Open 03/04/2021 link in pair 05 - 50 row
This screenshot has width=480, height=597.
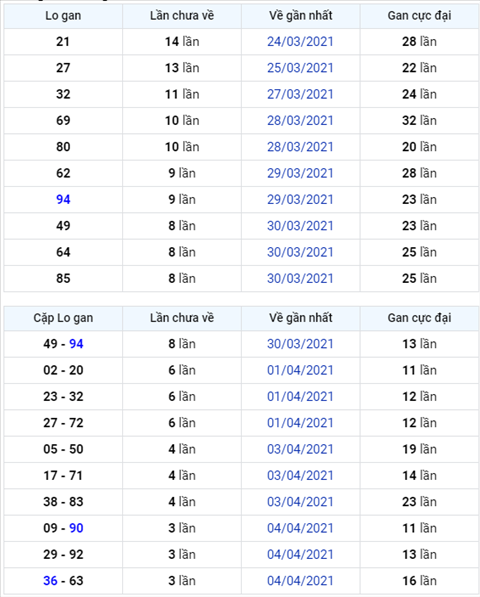(x=300, y=449)
